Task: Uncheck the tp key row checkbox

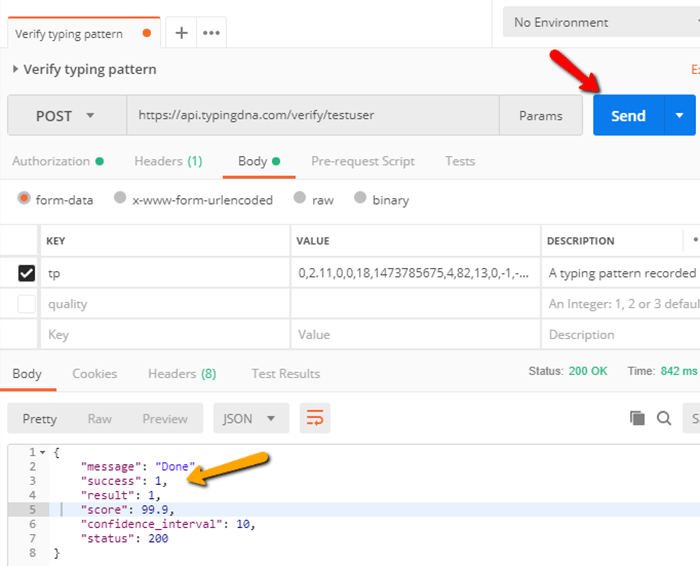Action: (26, 273)
